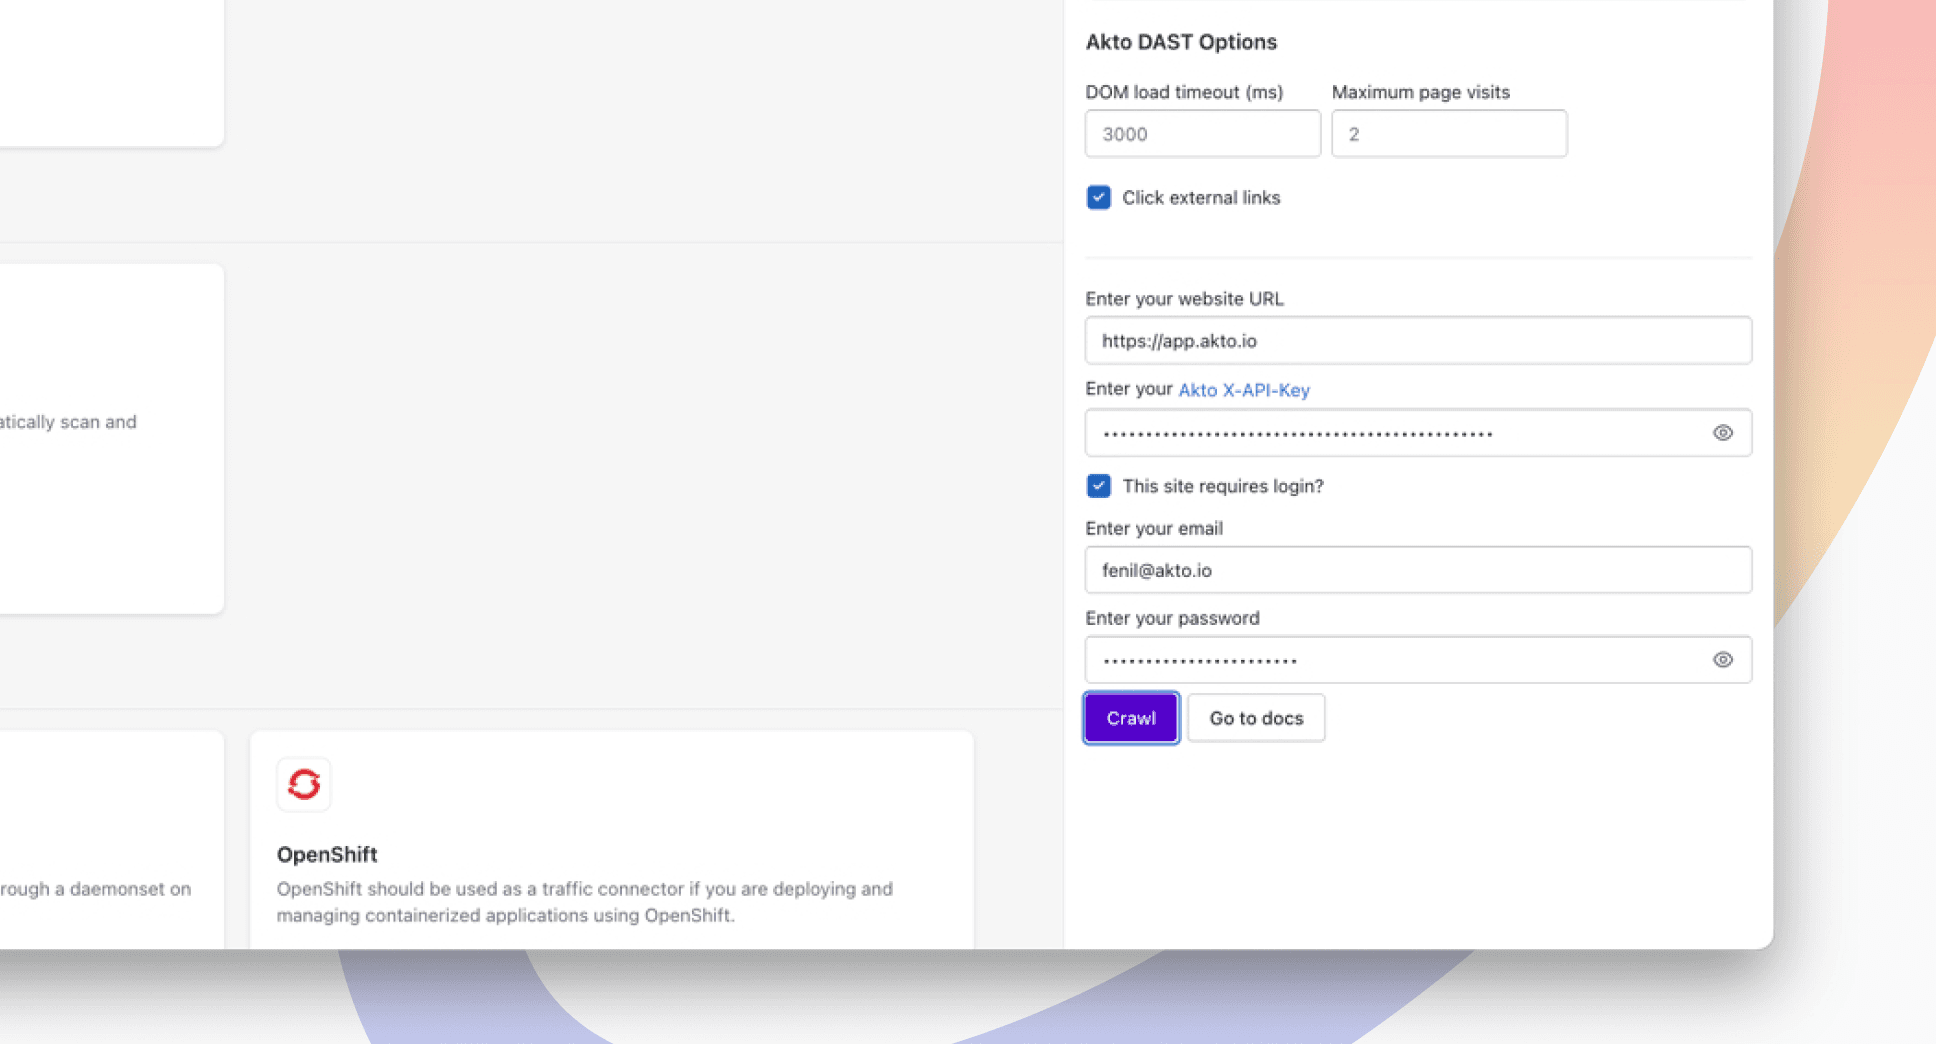1936x1044 pixels.
Task: Reveal the Akto X-API-Key value
Action: click(1722, 433)
